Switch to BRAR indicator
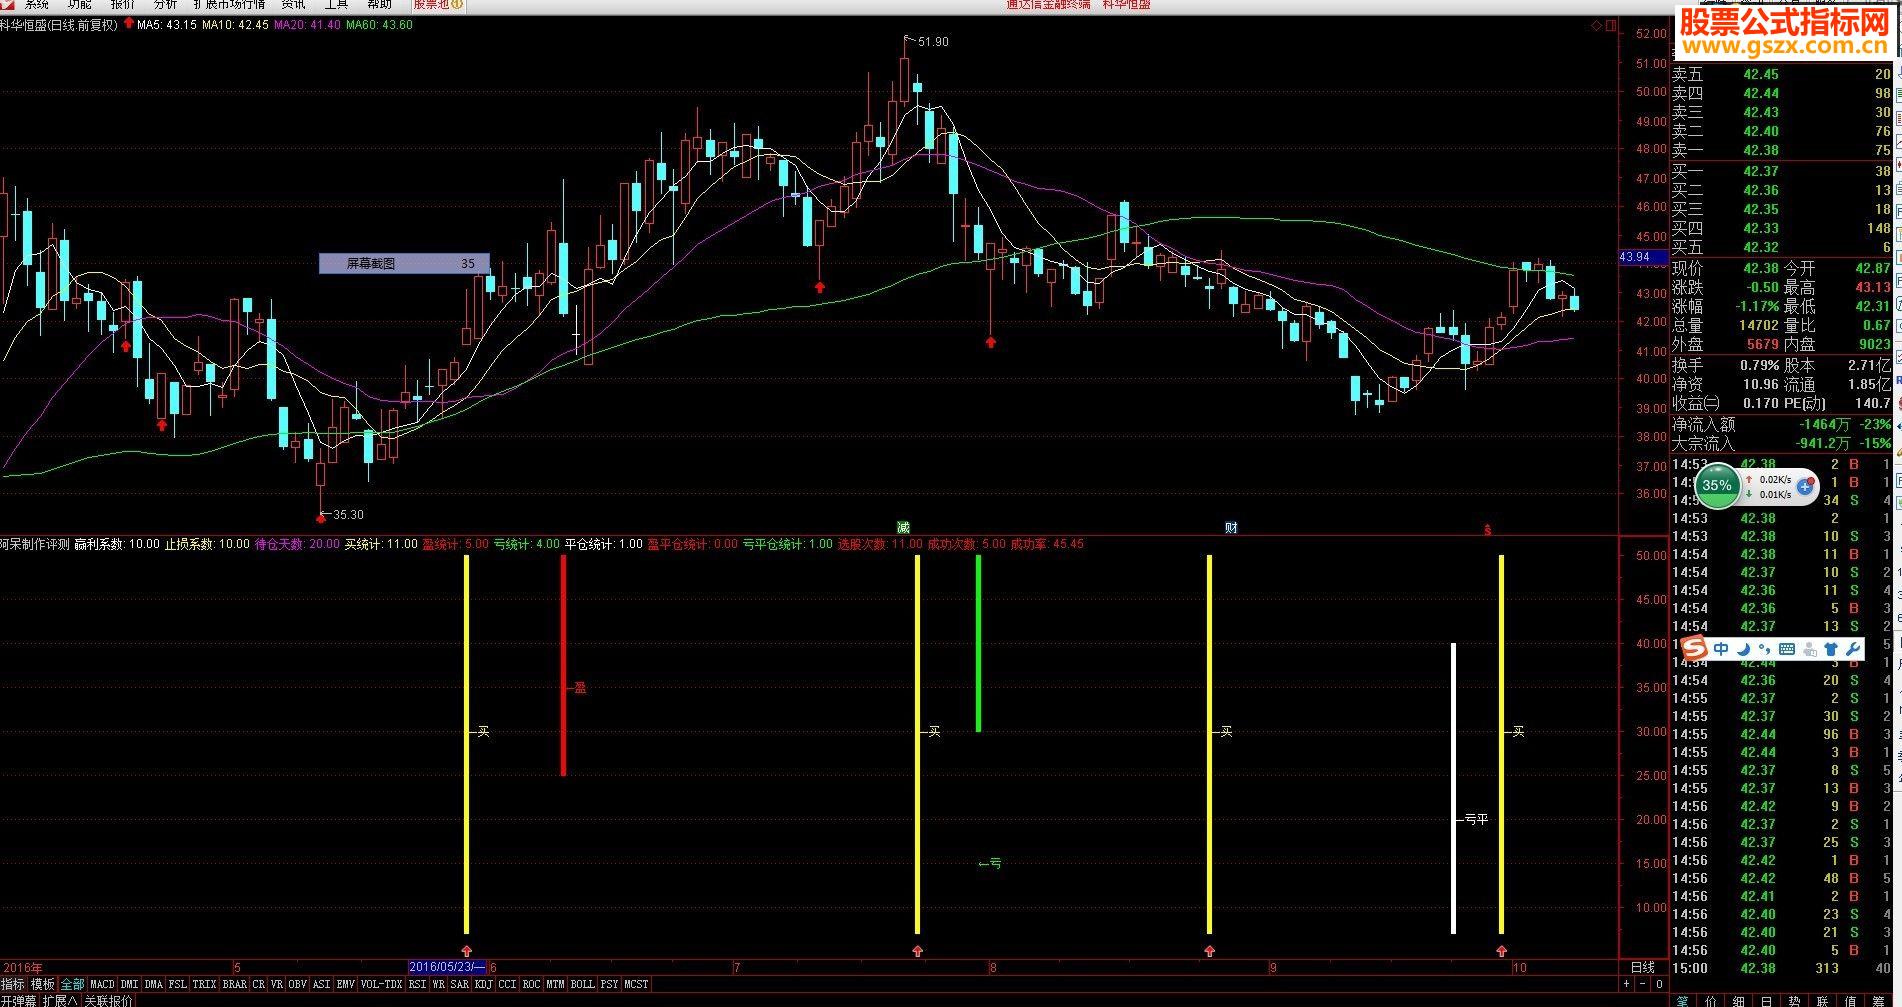Viewport: 1902px width, 1007px height. [x=234, y=984]
